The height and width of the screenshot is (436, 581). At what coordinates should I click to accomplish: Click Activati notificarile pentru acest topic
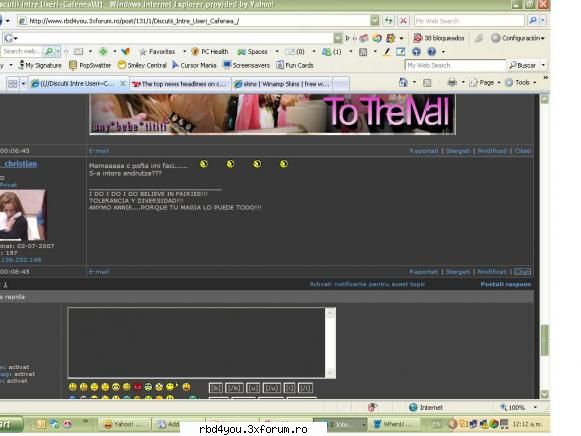367,284
